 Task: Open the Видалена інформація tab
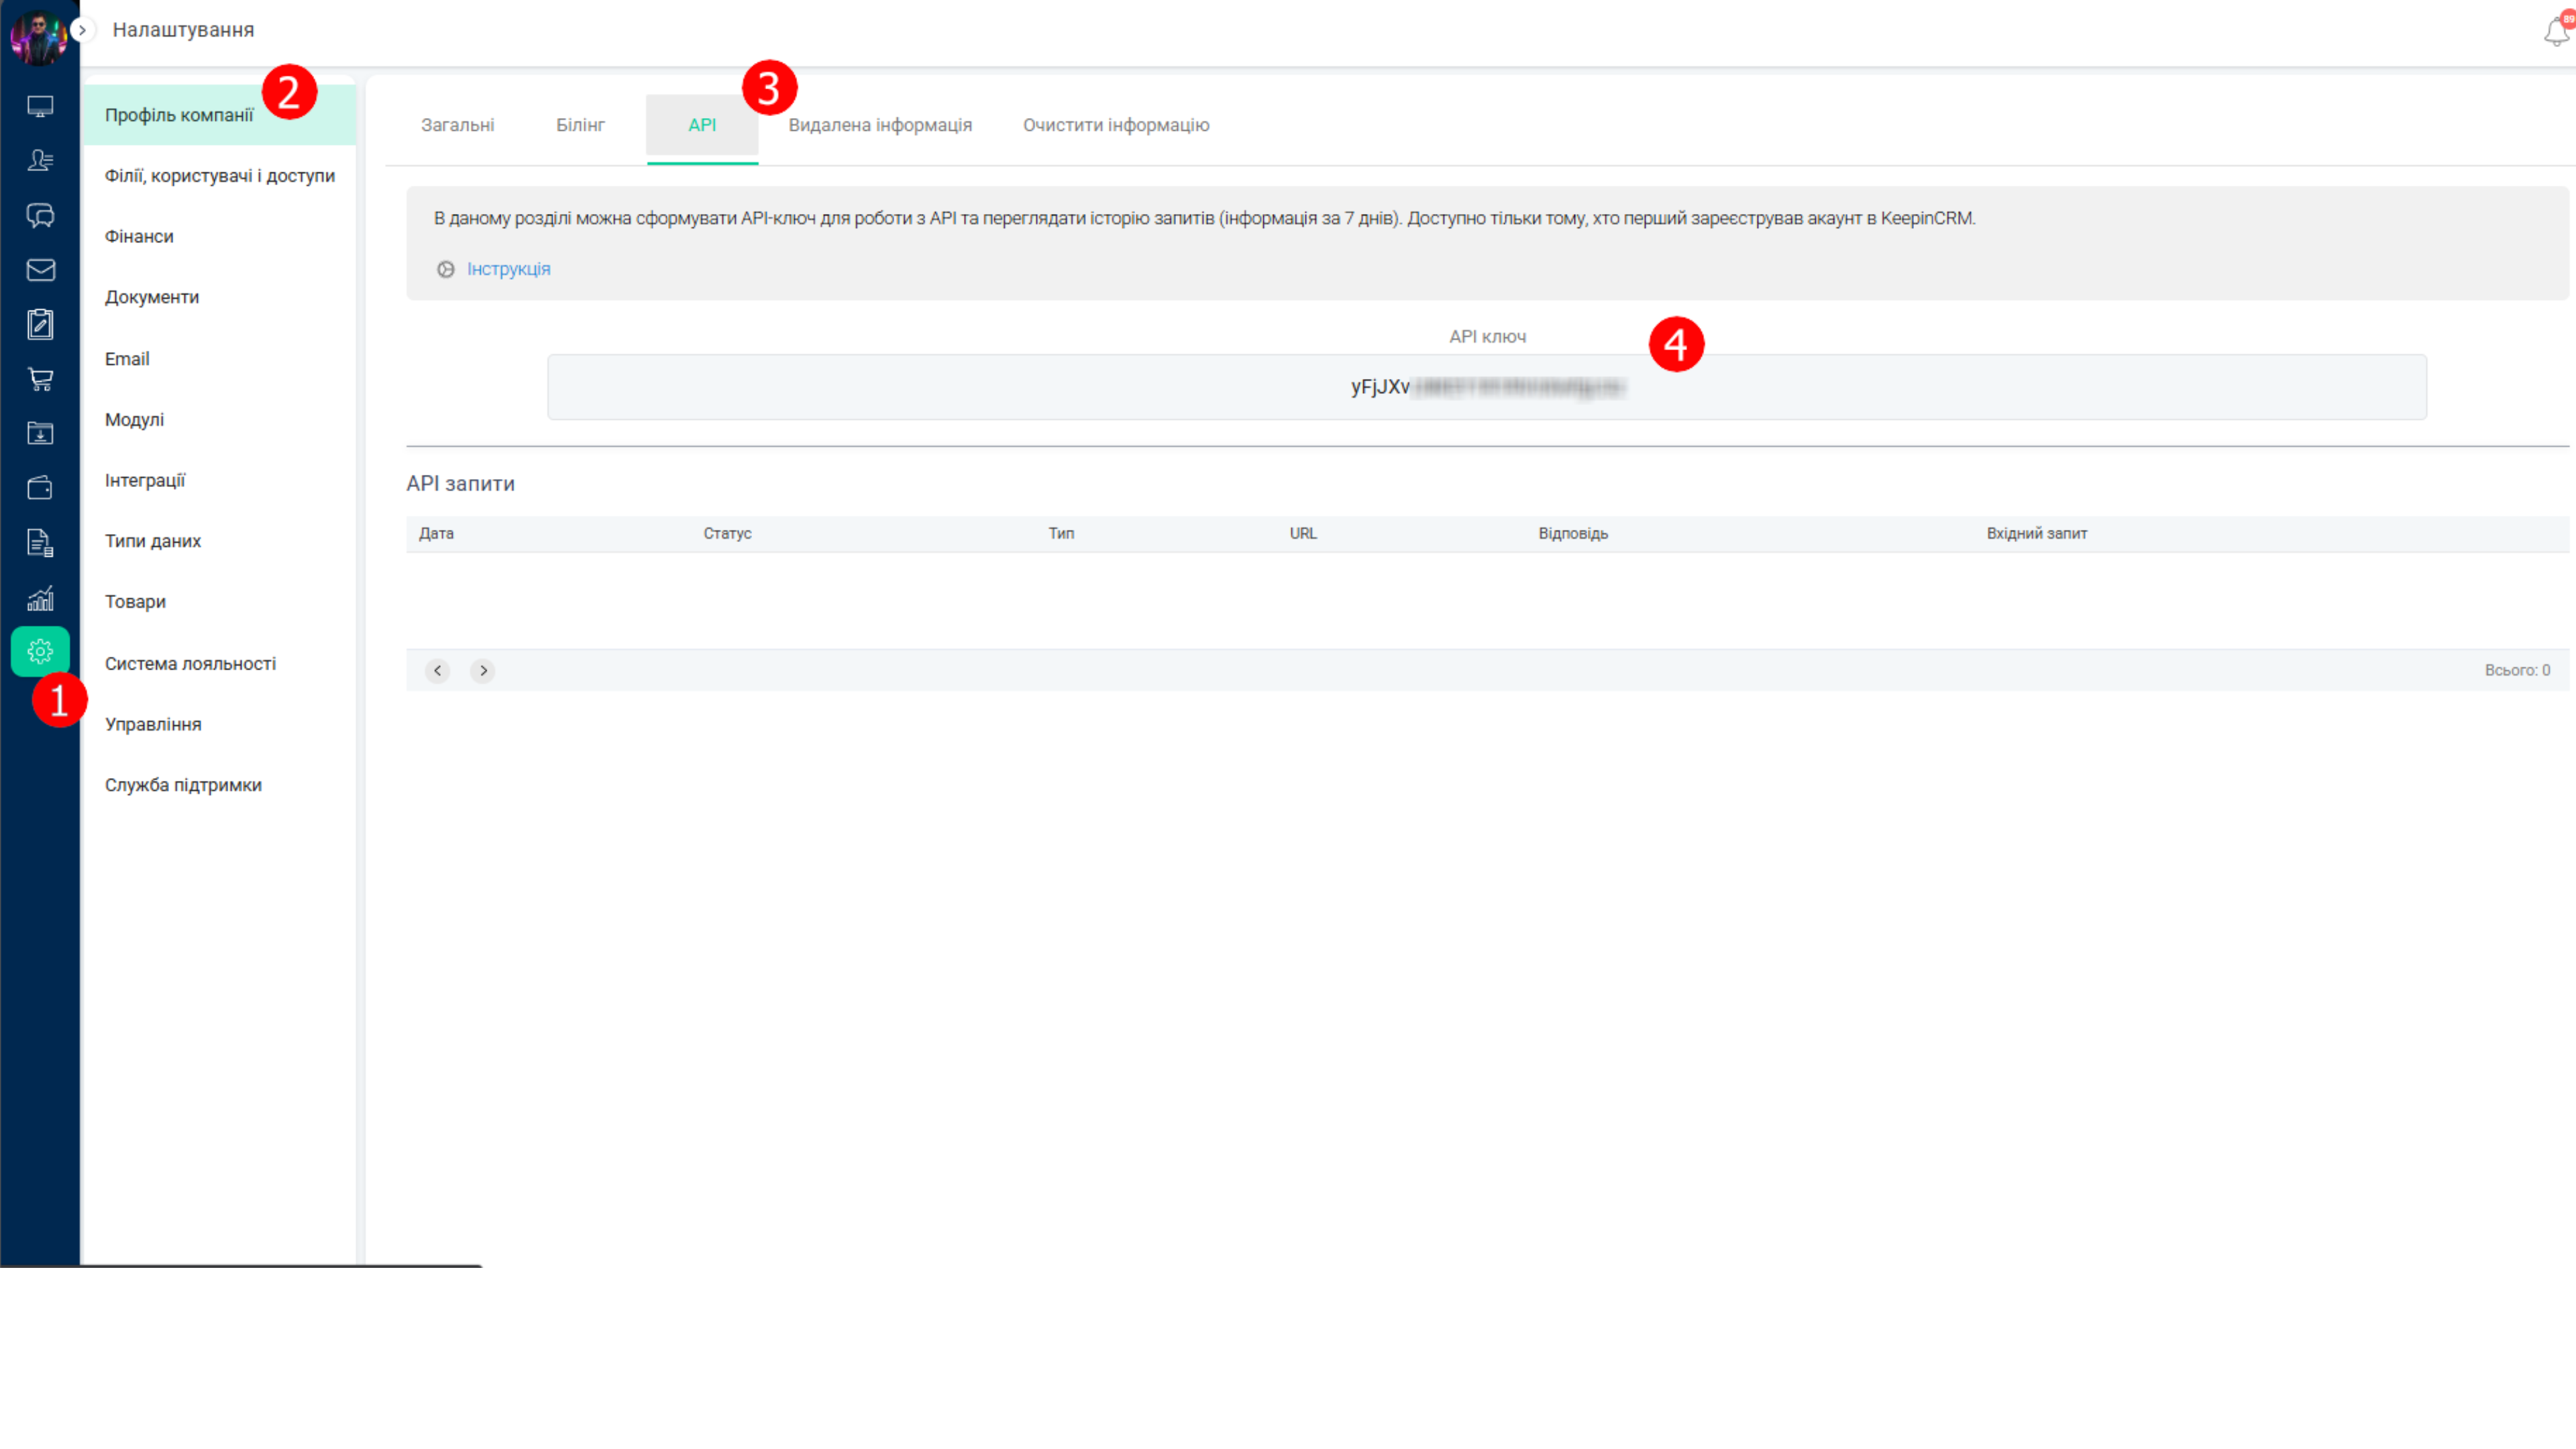[x=881, y=125]
